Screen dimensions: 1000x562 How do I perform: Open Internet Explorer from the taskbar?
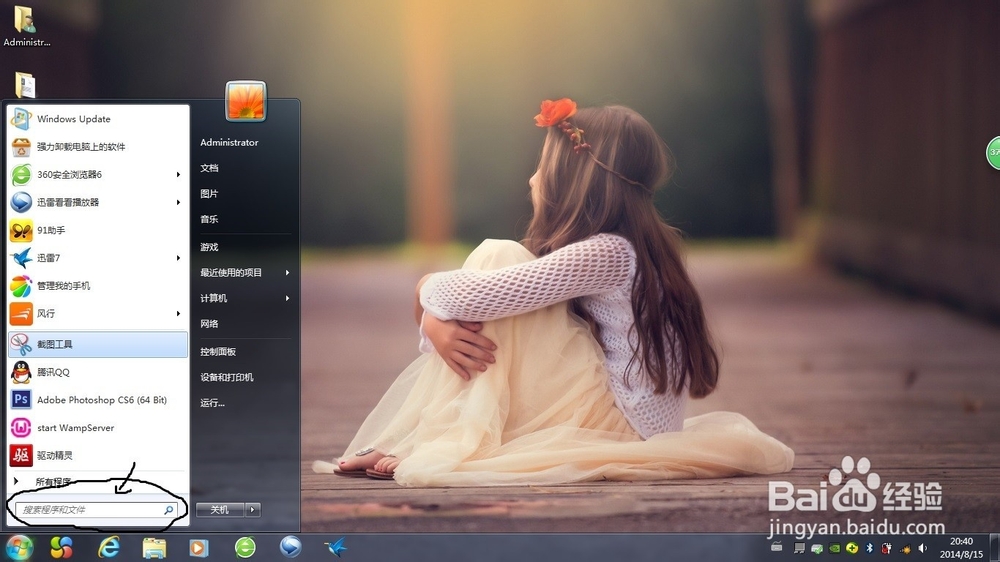[x=109, y=547]
